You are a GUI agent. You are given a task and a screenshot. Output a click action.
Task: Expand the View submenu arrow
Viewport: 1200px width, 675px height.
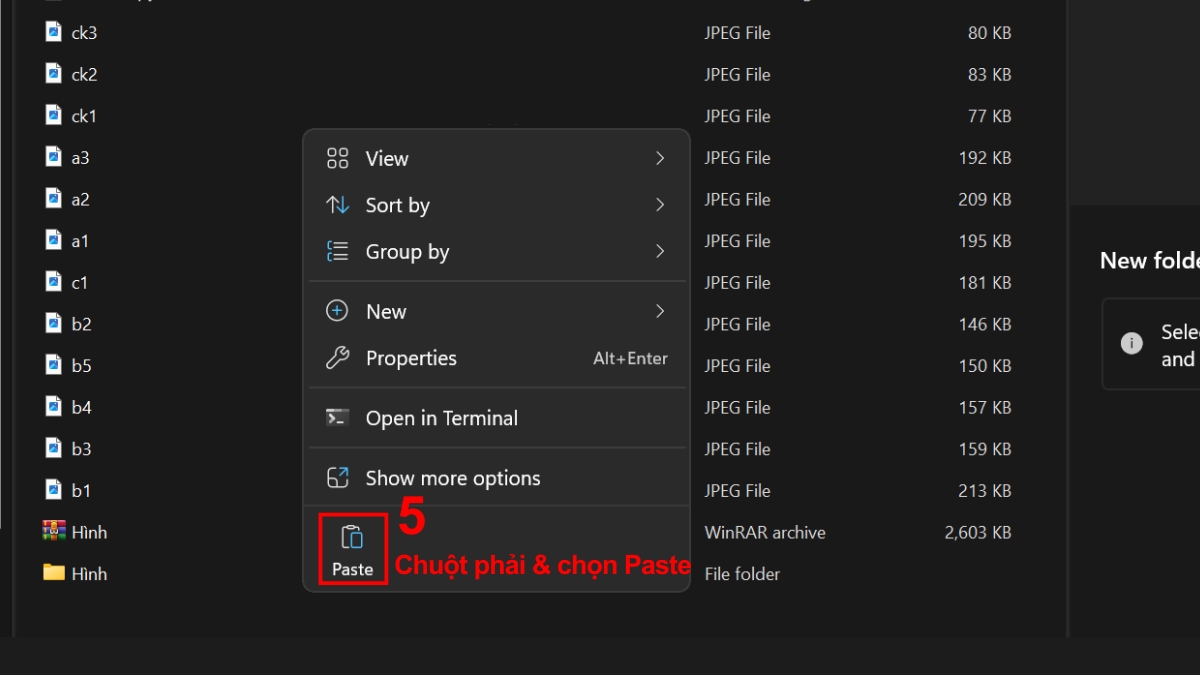click(x=660, y=159)
